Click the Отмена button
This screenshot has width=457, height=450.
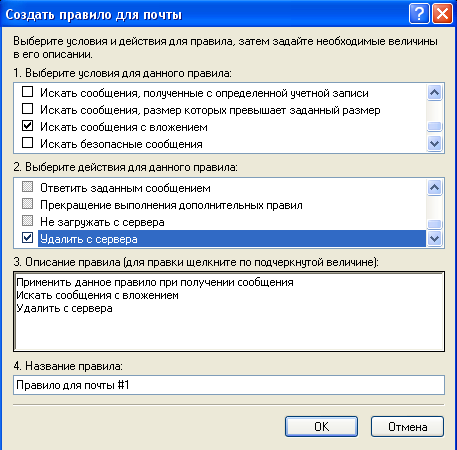coord(407,426)
